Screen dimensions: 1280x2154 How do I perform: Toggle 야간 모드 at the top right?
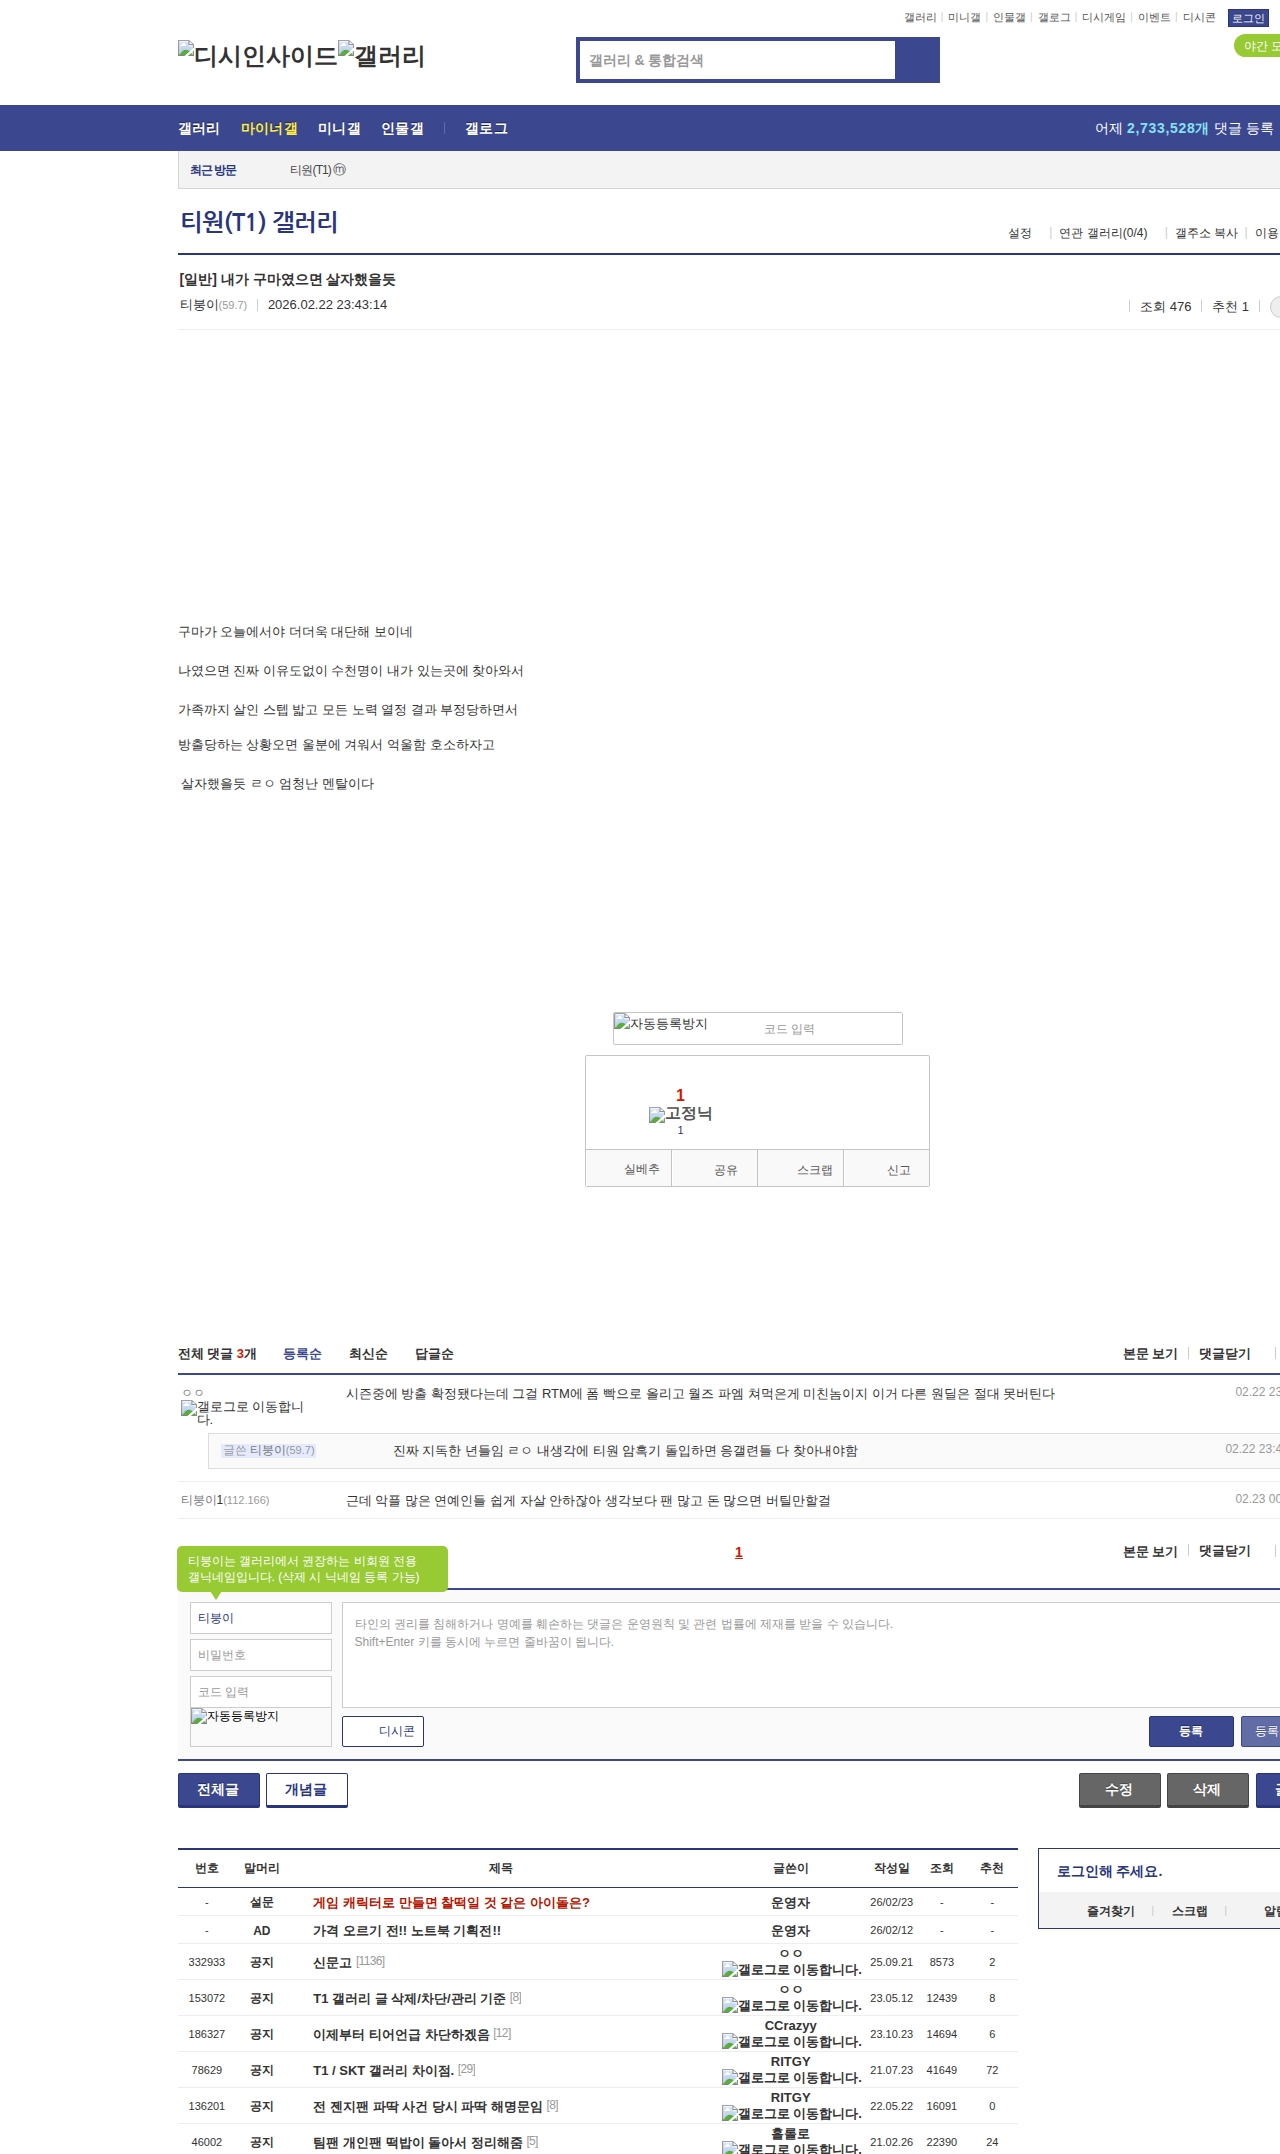pos(1258,46)
